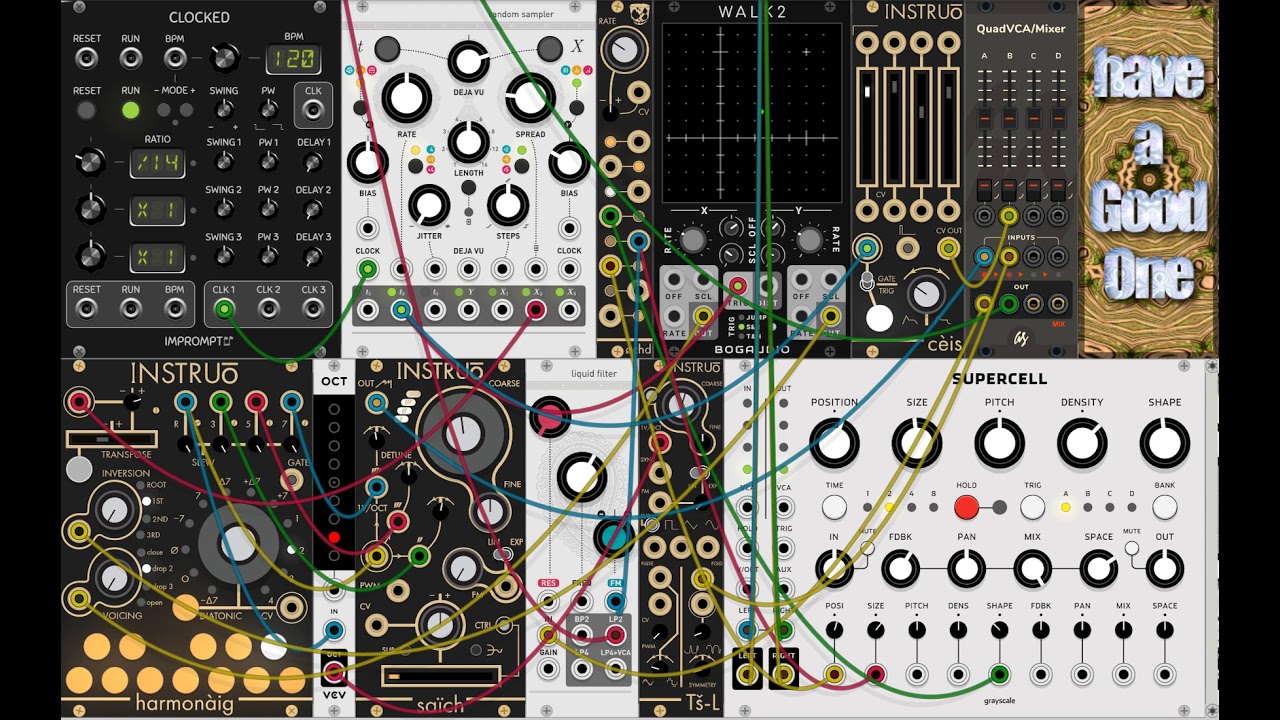Click the FDBK knob on Supercell
The height and width of the screenshot is (720, 1280).
900,569
